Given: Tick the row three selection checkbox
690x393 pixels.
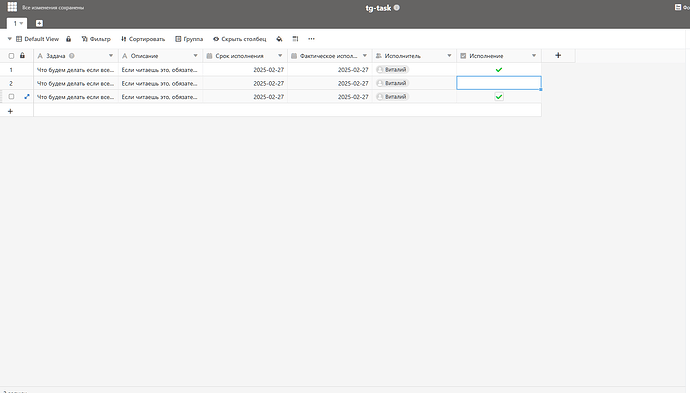Looking at the screenshot, I should coord(11,96).
